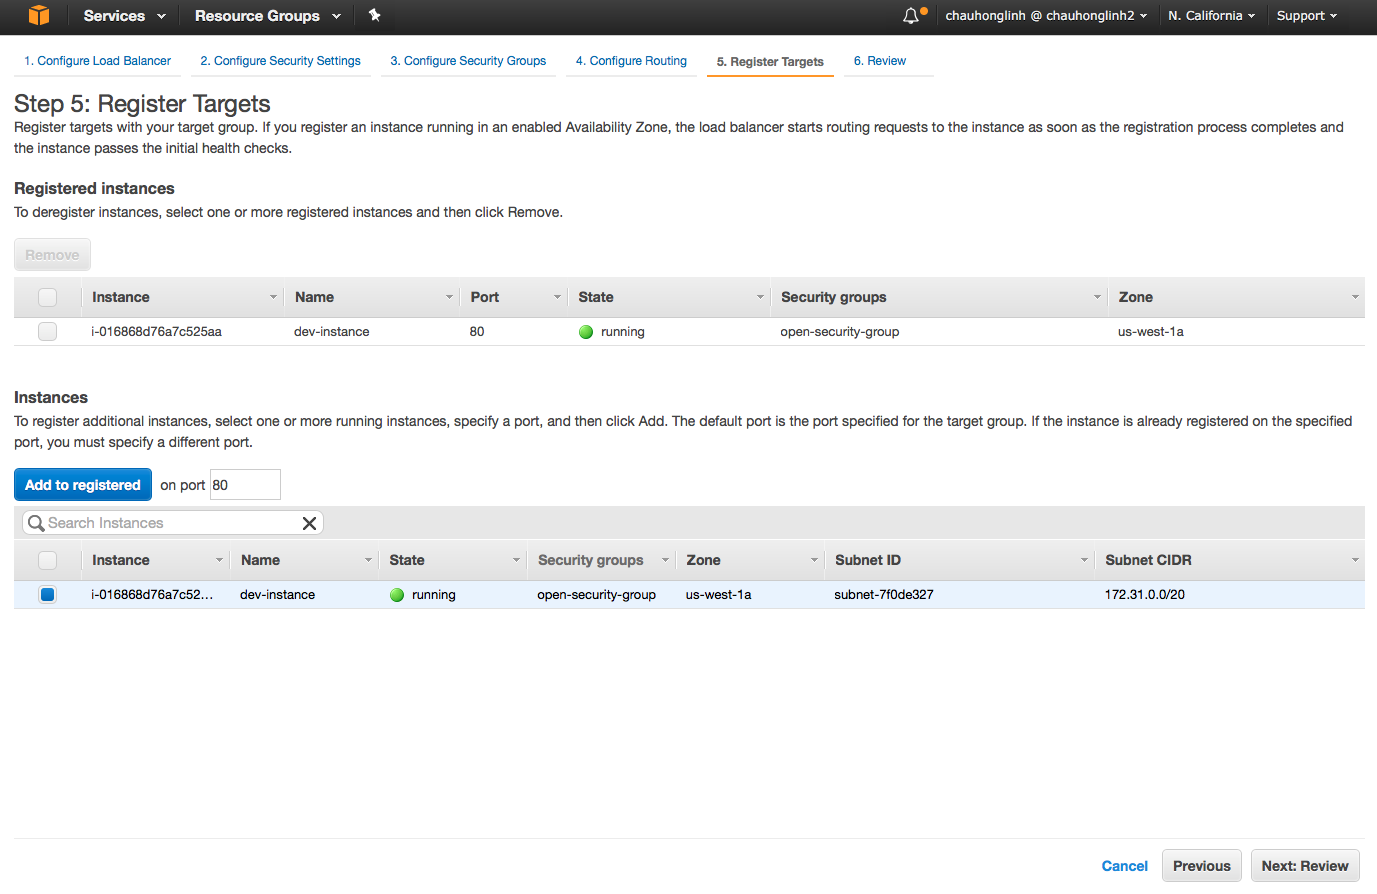Click the magnifier icon in Search Instances
The width and height of the screenshot is (1377, 894).
click(36, 523)
